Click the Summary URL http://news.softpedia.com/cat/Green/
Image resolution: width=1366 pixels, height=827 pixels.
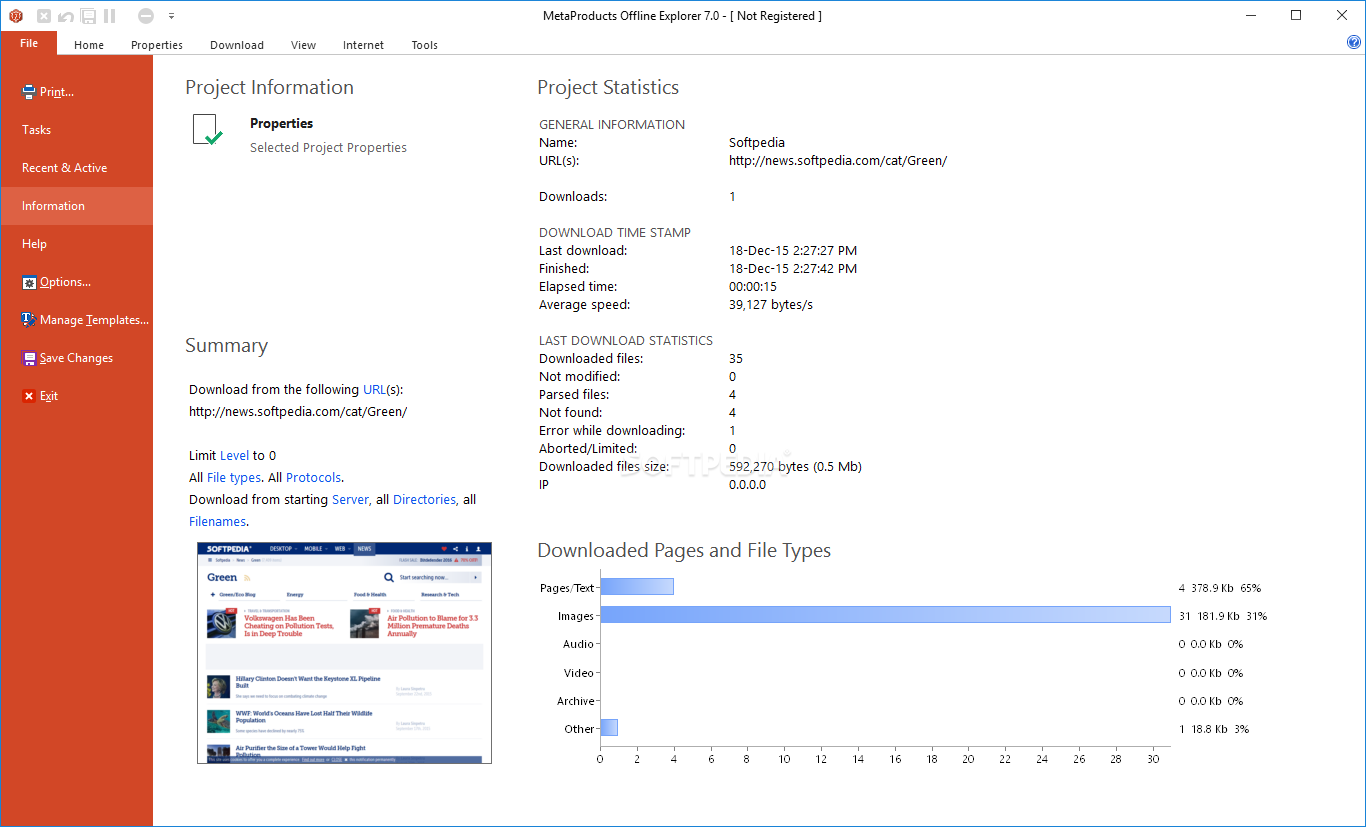point(298,412)
